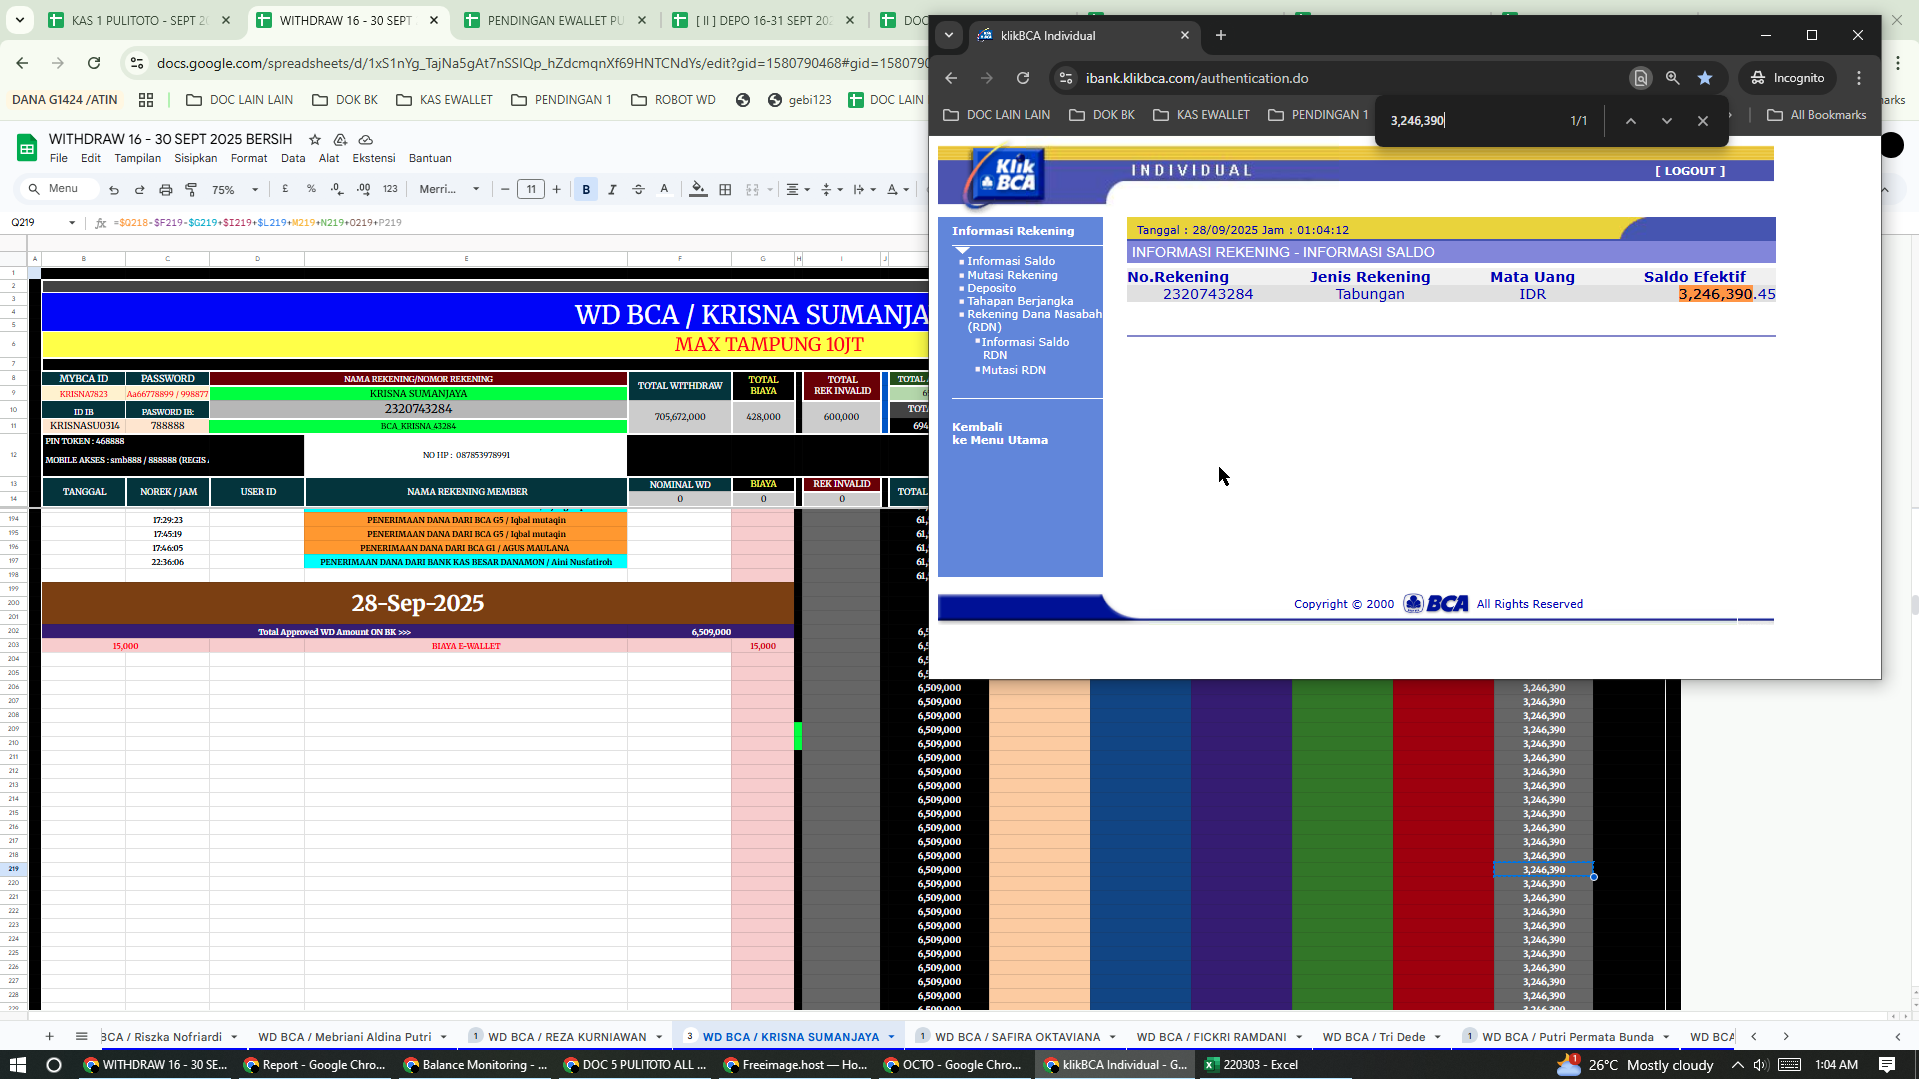Open the cell borders tool
1919x1079 pixels.
click(725, 189)
